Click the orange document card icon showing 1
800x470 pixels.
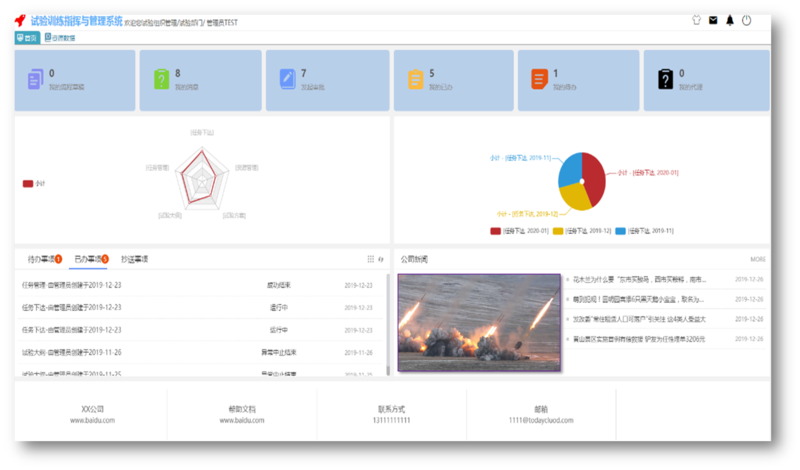pyautogui.click(x=540, y=80)
